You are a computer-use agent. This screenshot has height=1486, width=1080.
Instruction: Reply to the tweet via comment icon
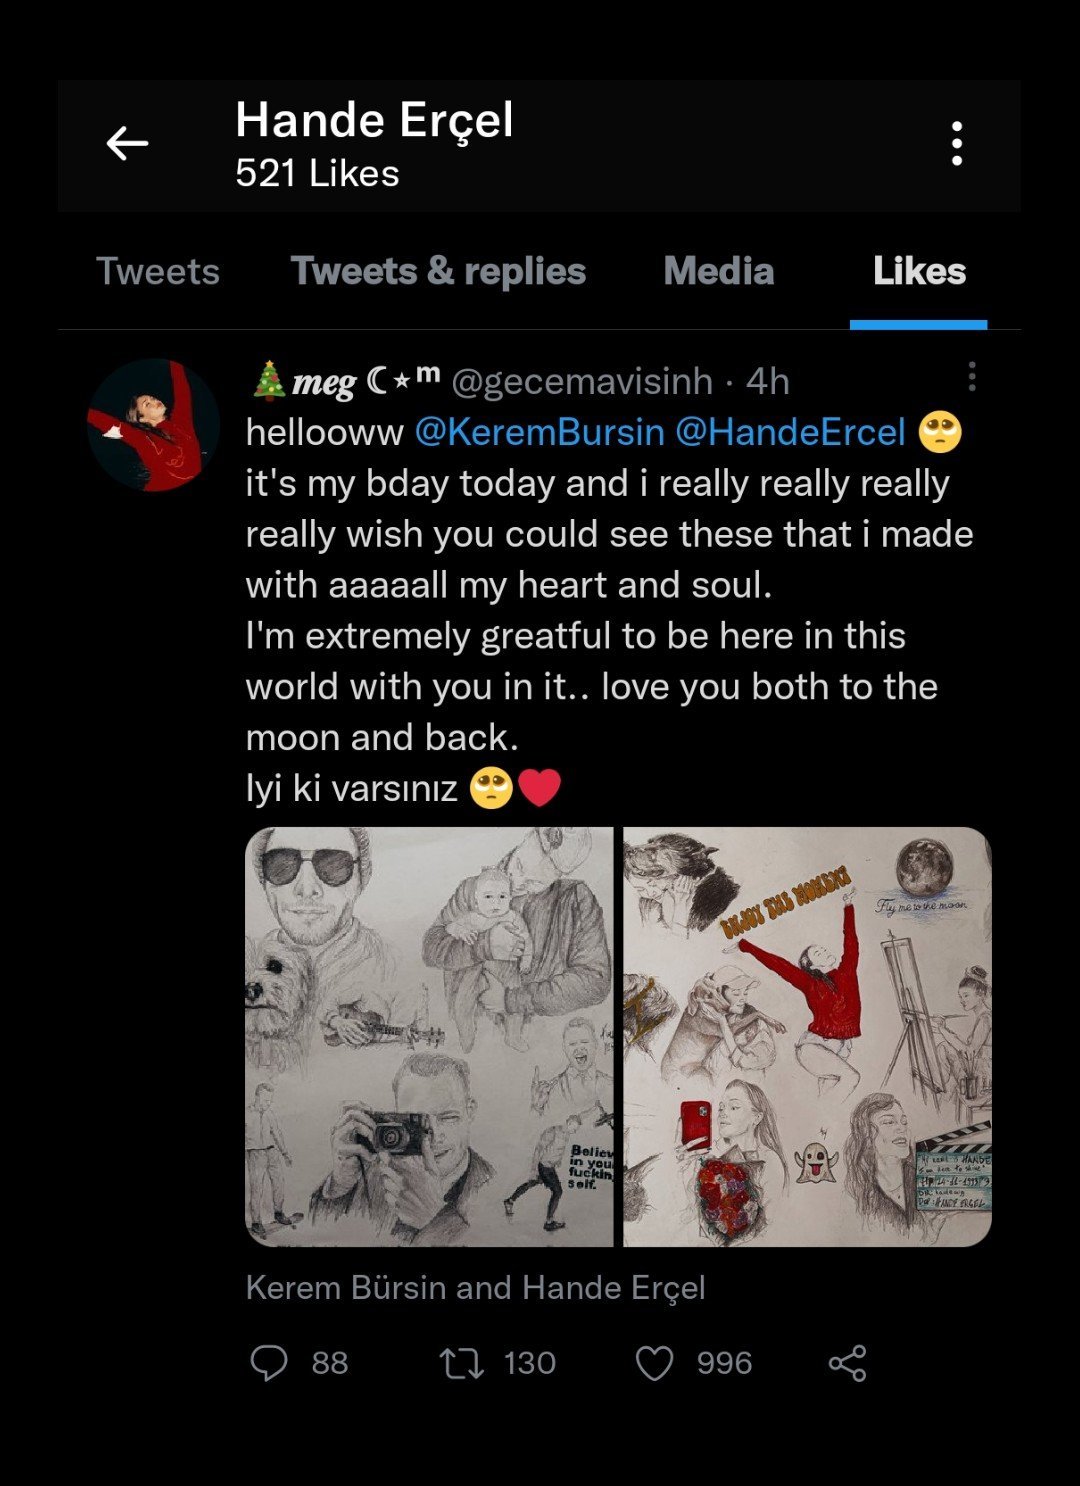pos(269,1363)
